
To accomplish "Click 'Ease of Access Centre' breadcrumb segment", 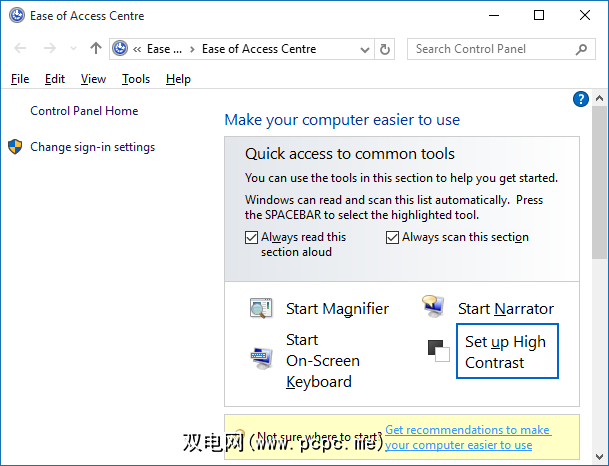I will [259, 49].
